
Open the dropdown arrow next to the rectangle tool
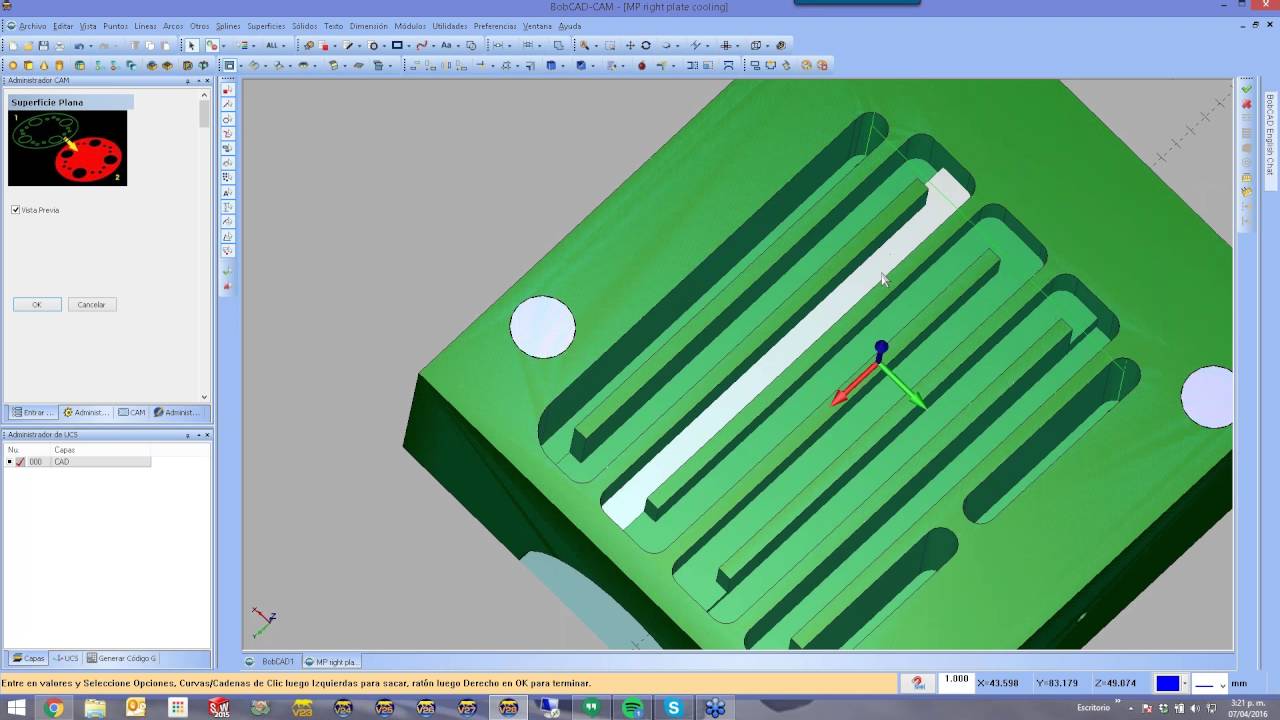tap(409, 46)
